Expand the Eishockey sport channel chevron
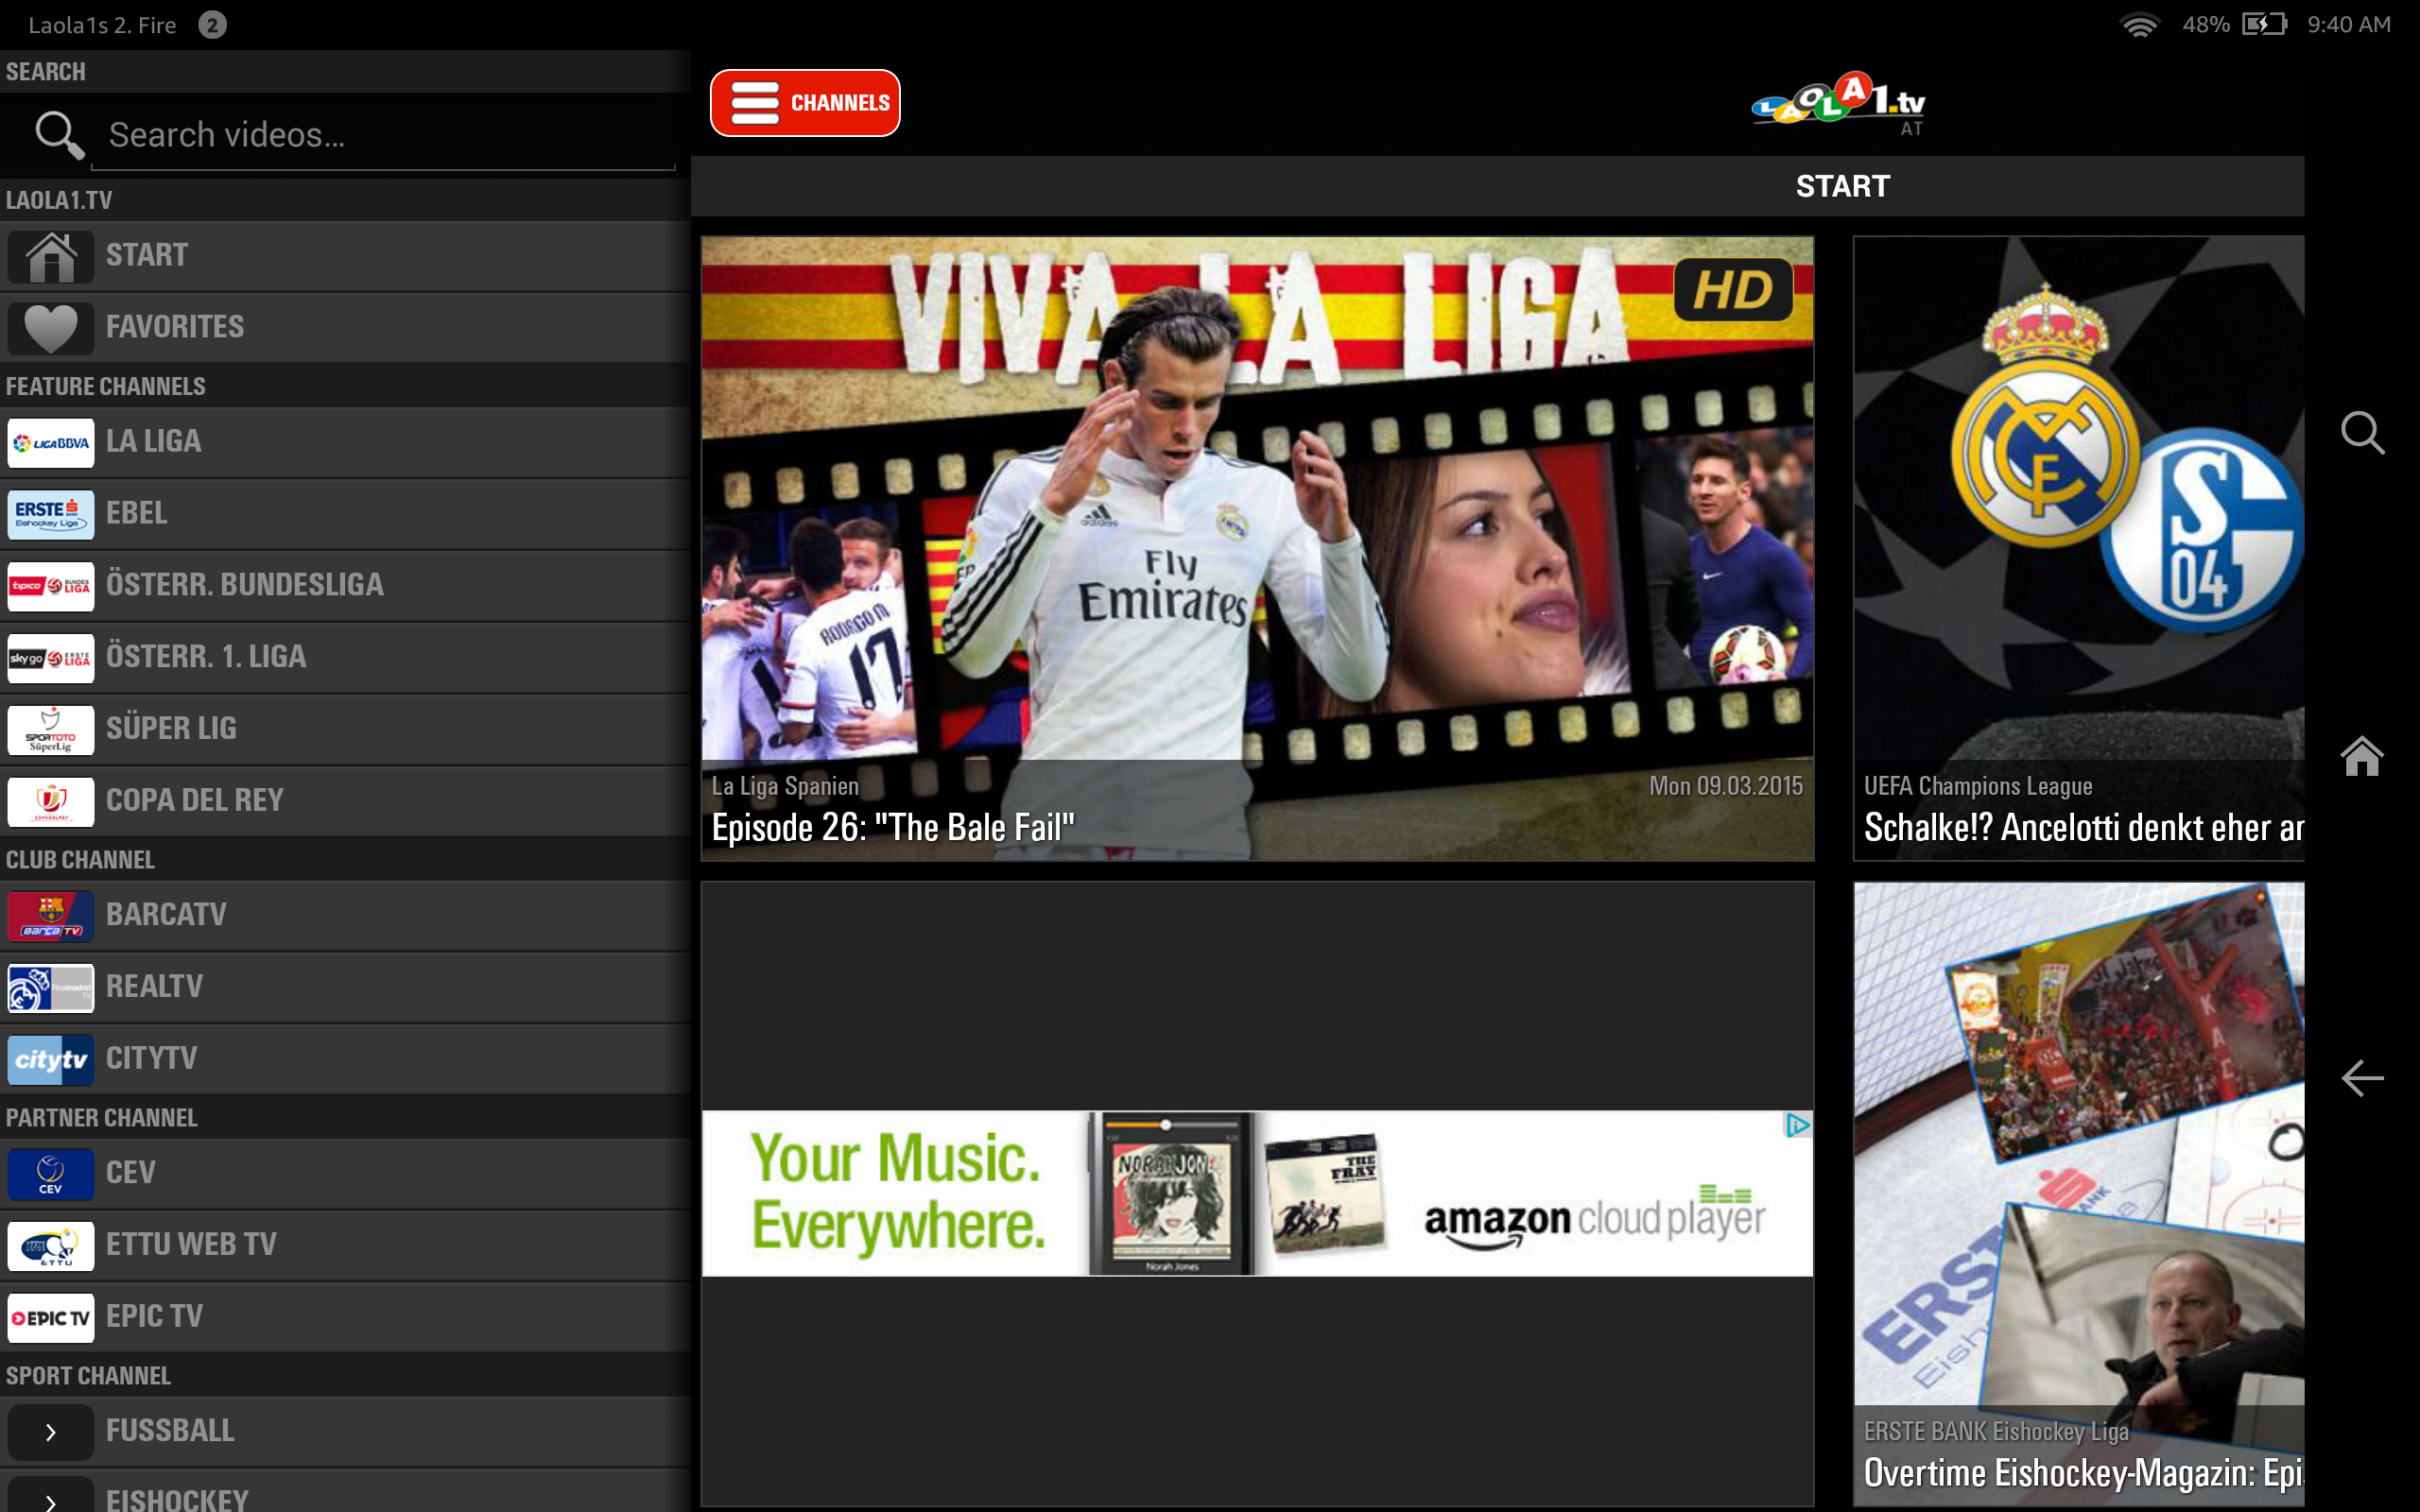The width and height of the screenshot is (2420, 1512). click(51, 1499)
